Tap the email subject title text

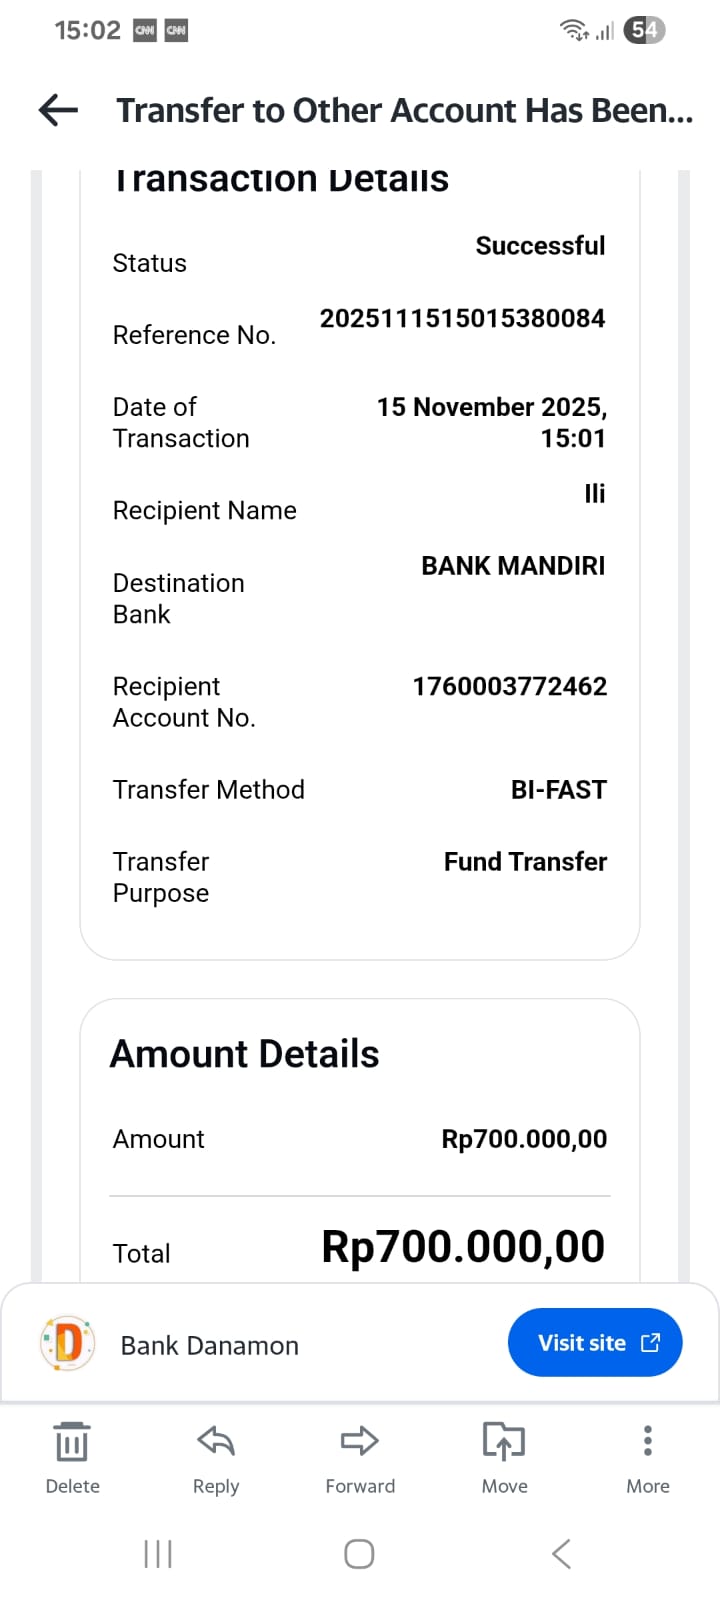pyautogui.click(x=404, y=110)
